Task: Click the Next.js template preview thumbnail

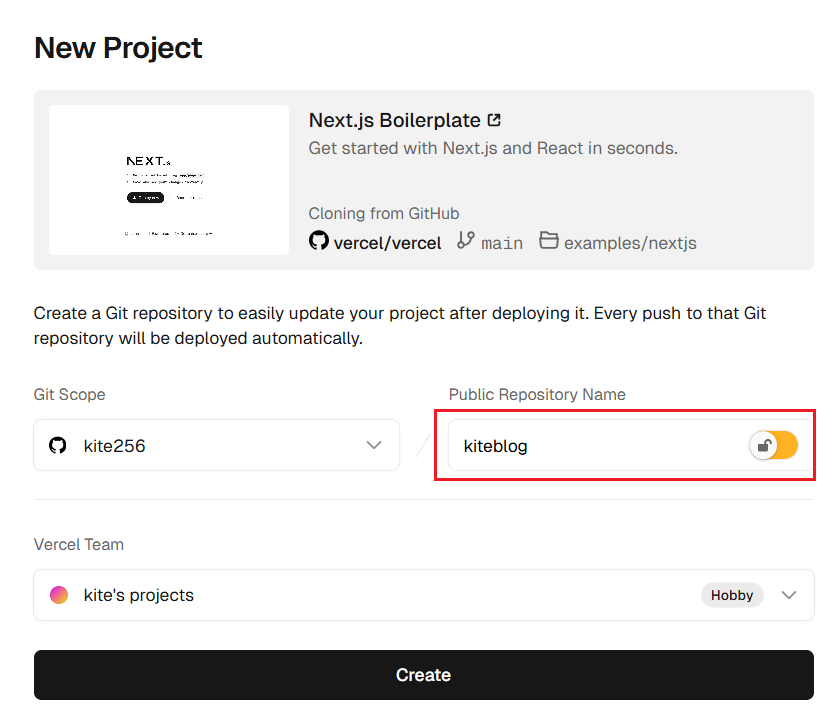Action: click(169, 180)
